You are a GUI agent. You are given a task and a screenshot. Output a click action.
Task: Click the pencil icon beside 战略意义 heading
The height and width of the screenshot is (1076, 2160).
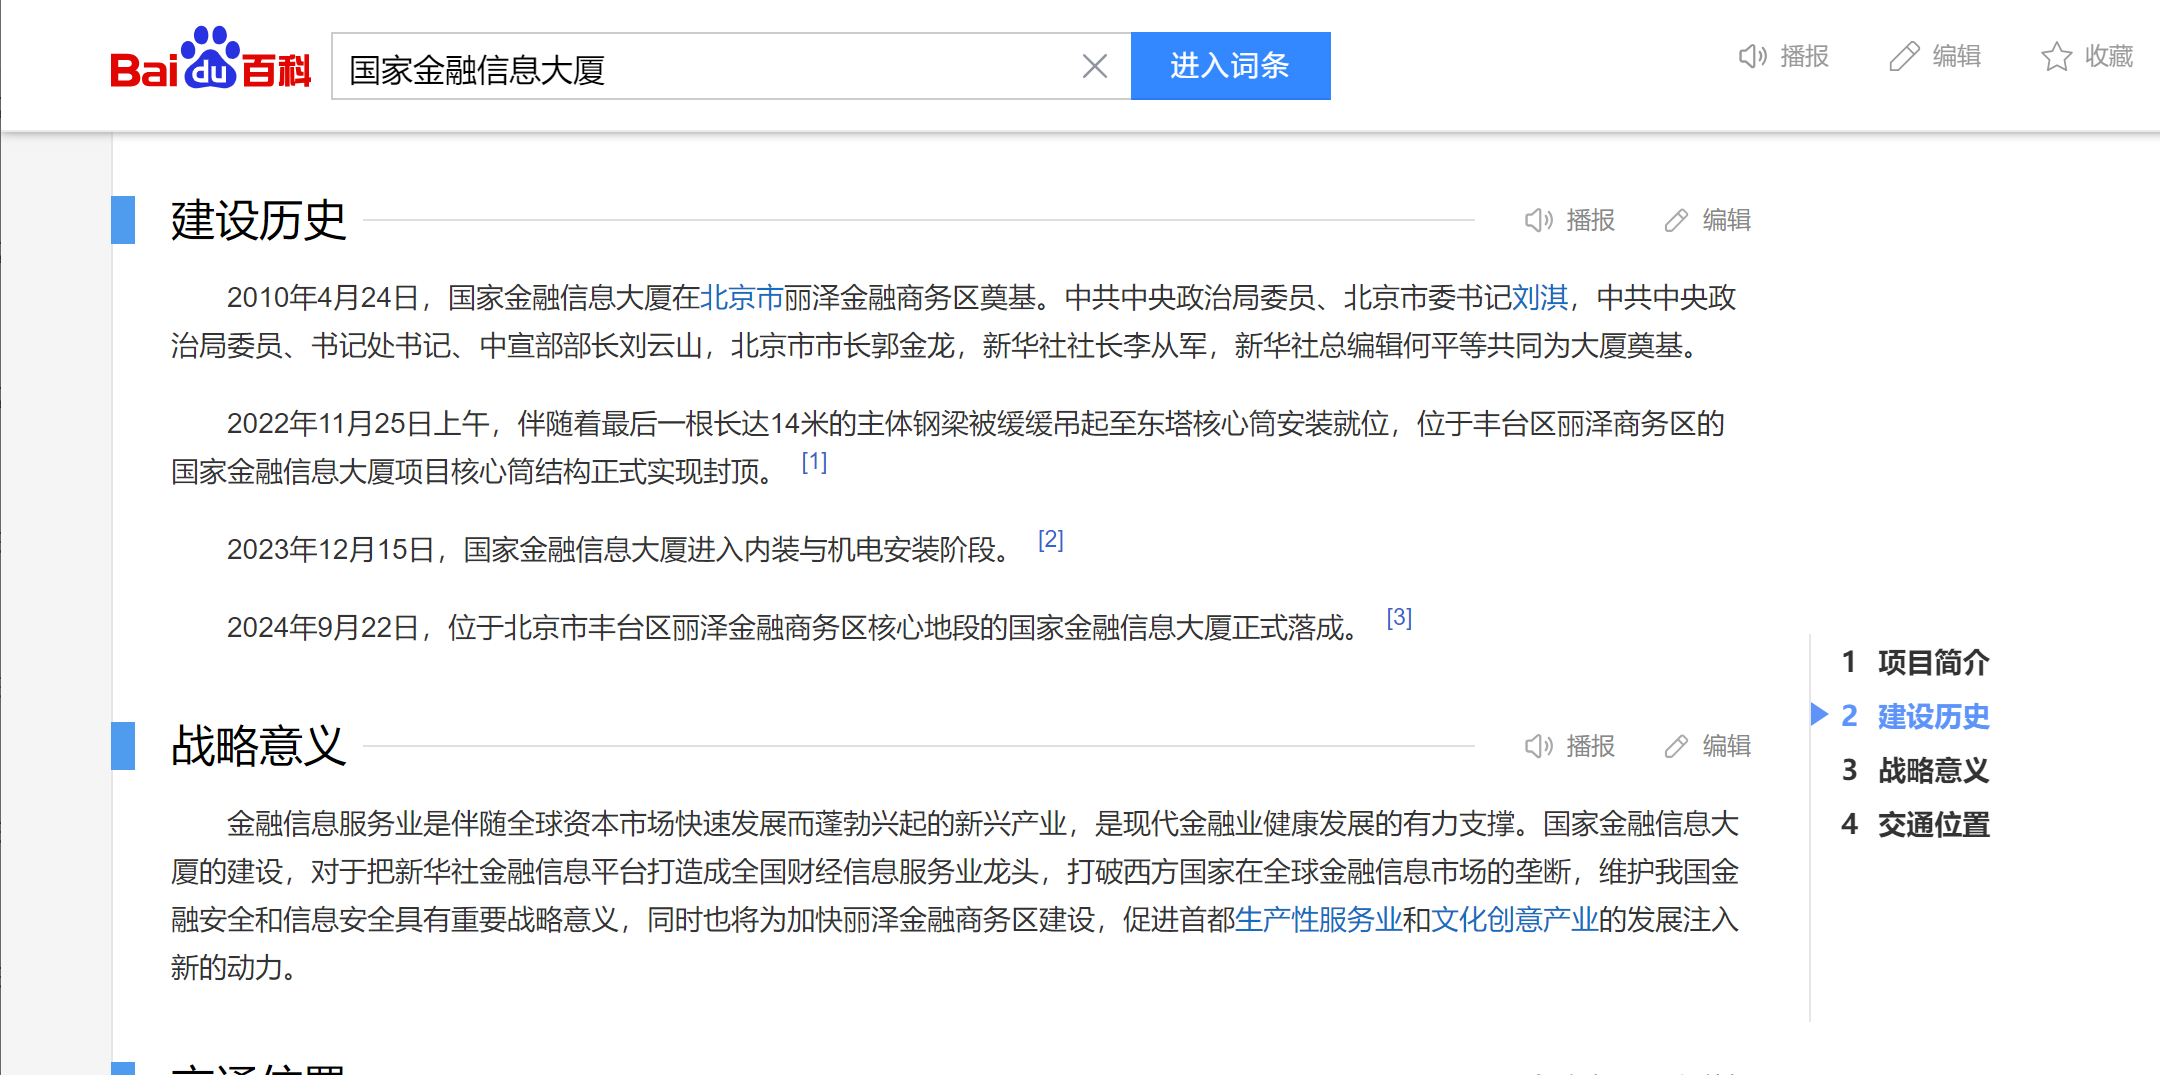pos(1676,746)
